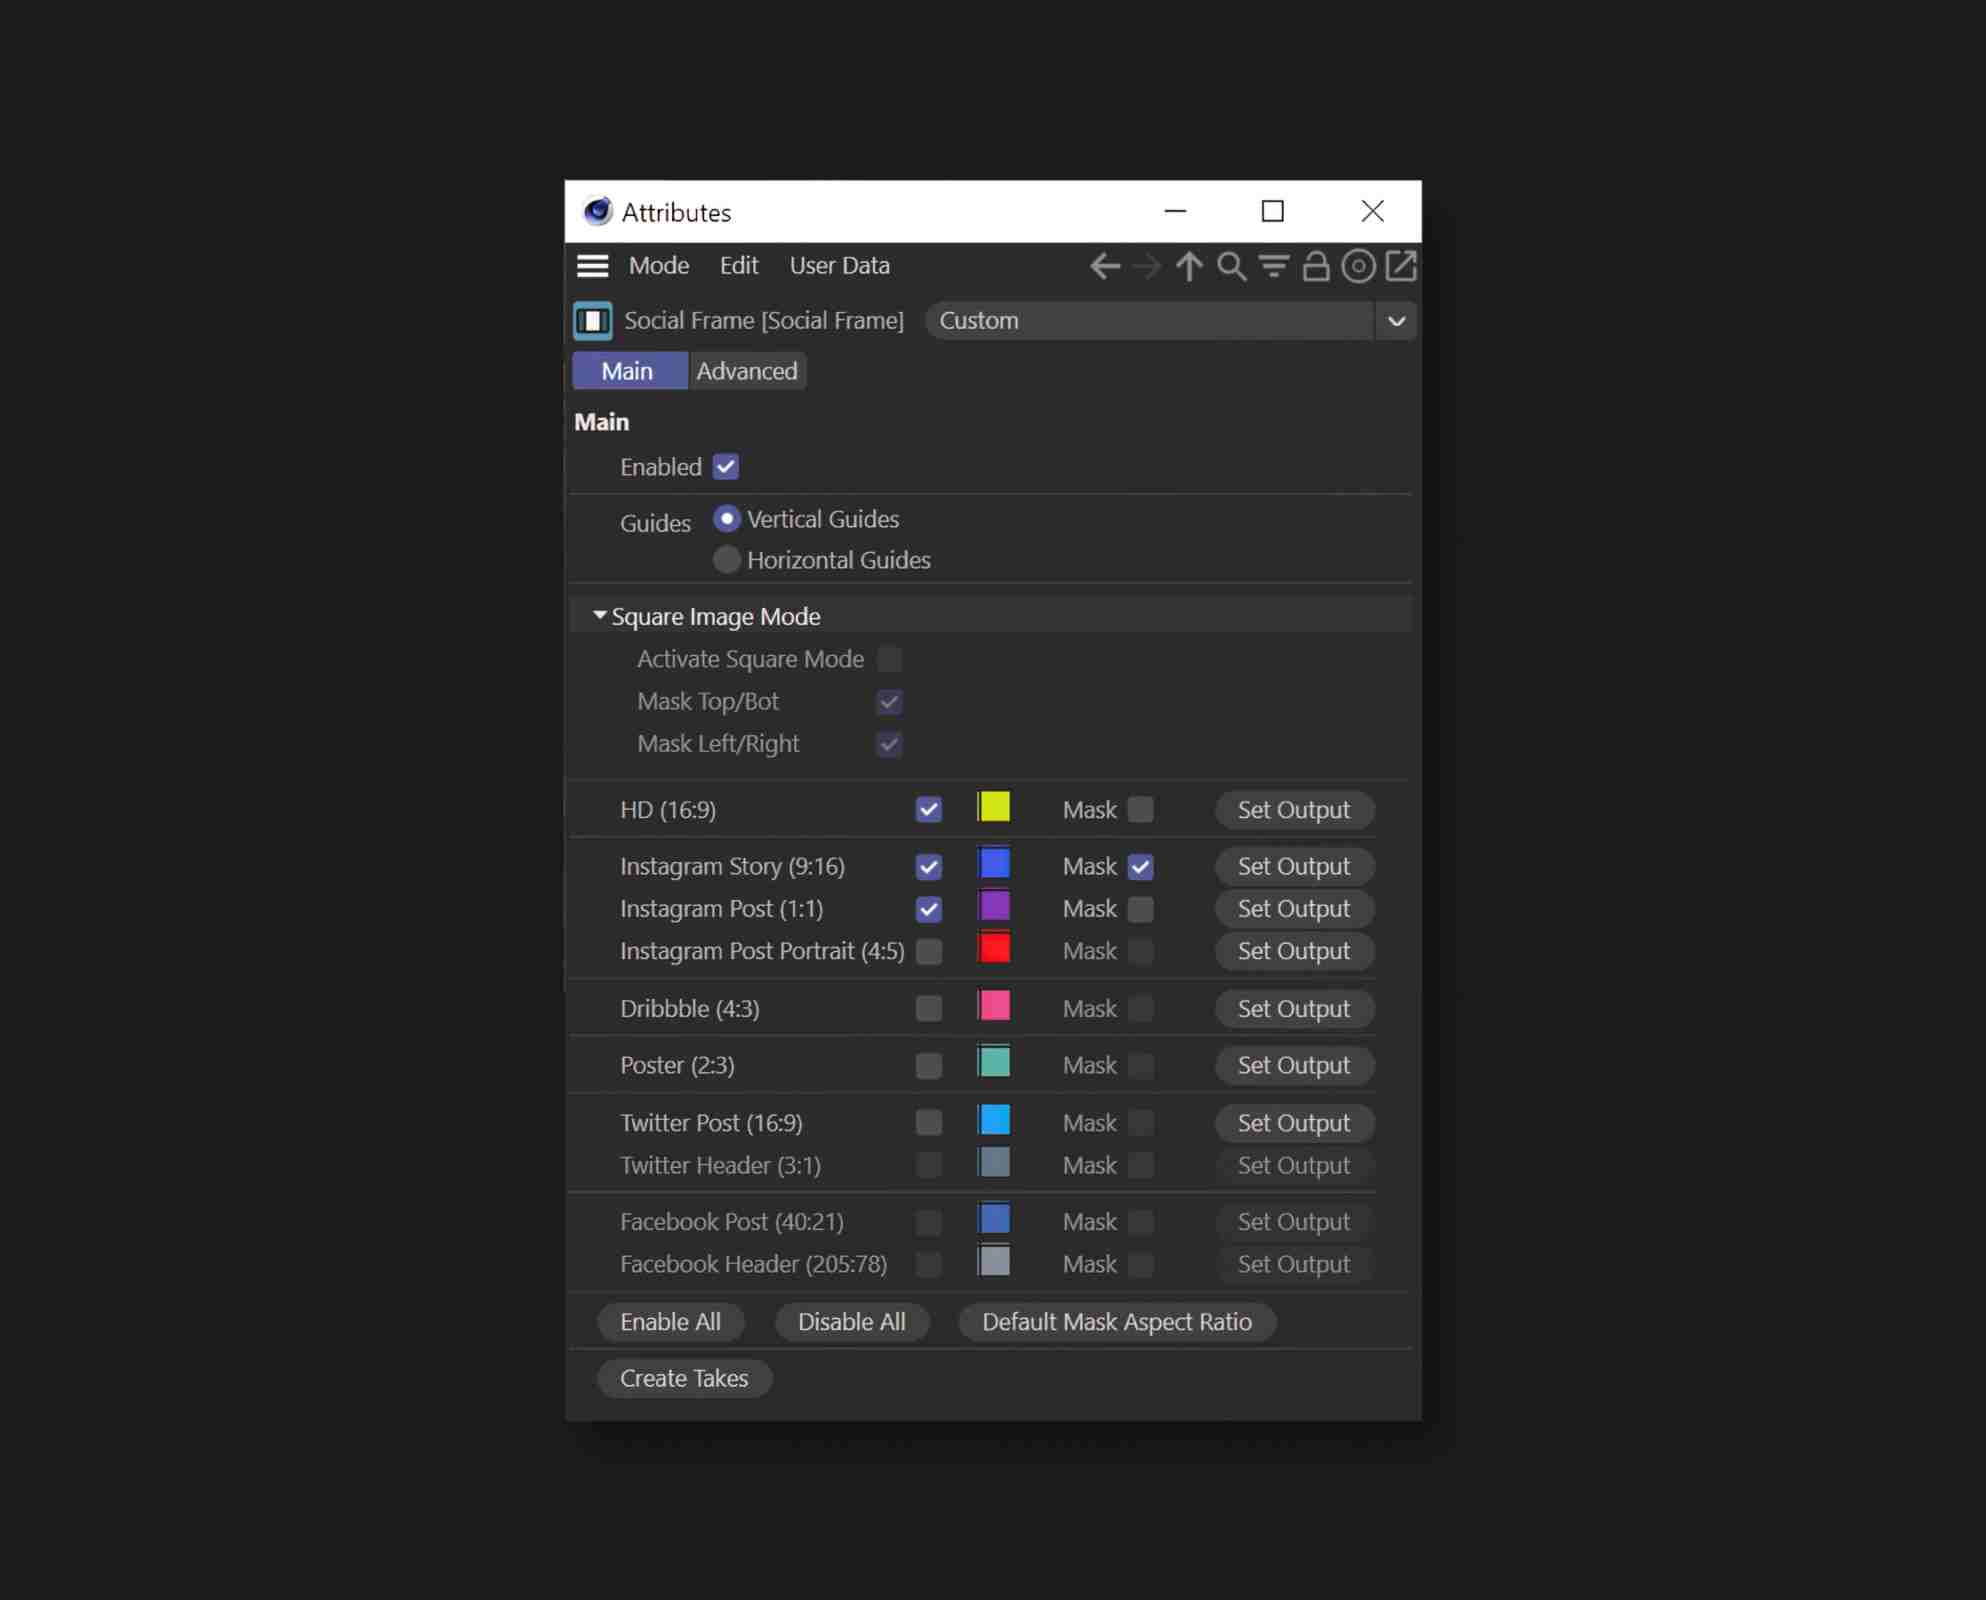Click the pink color swatch for Dribbble (4:3)
This screenshot has width=1986, height=1600.
click(995, 1007)
